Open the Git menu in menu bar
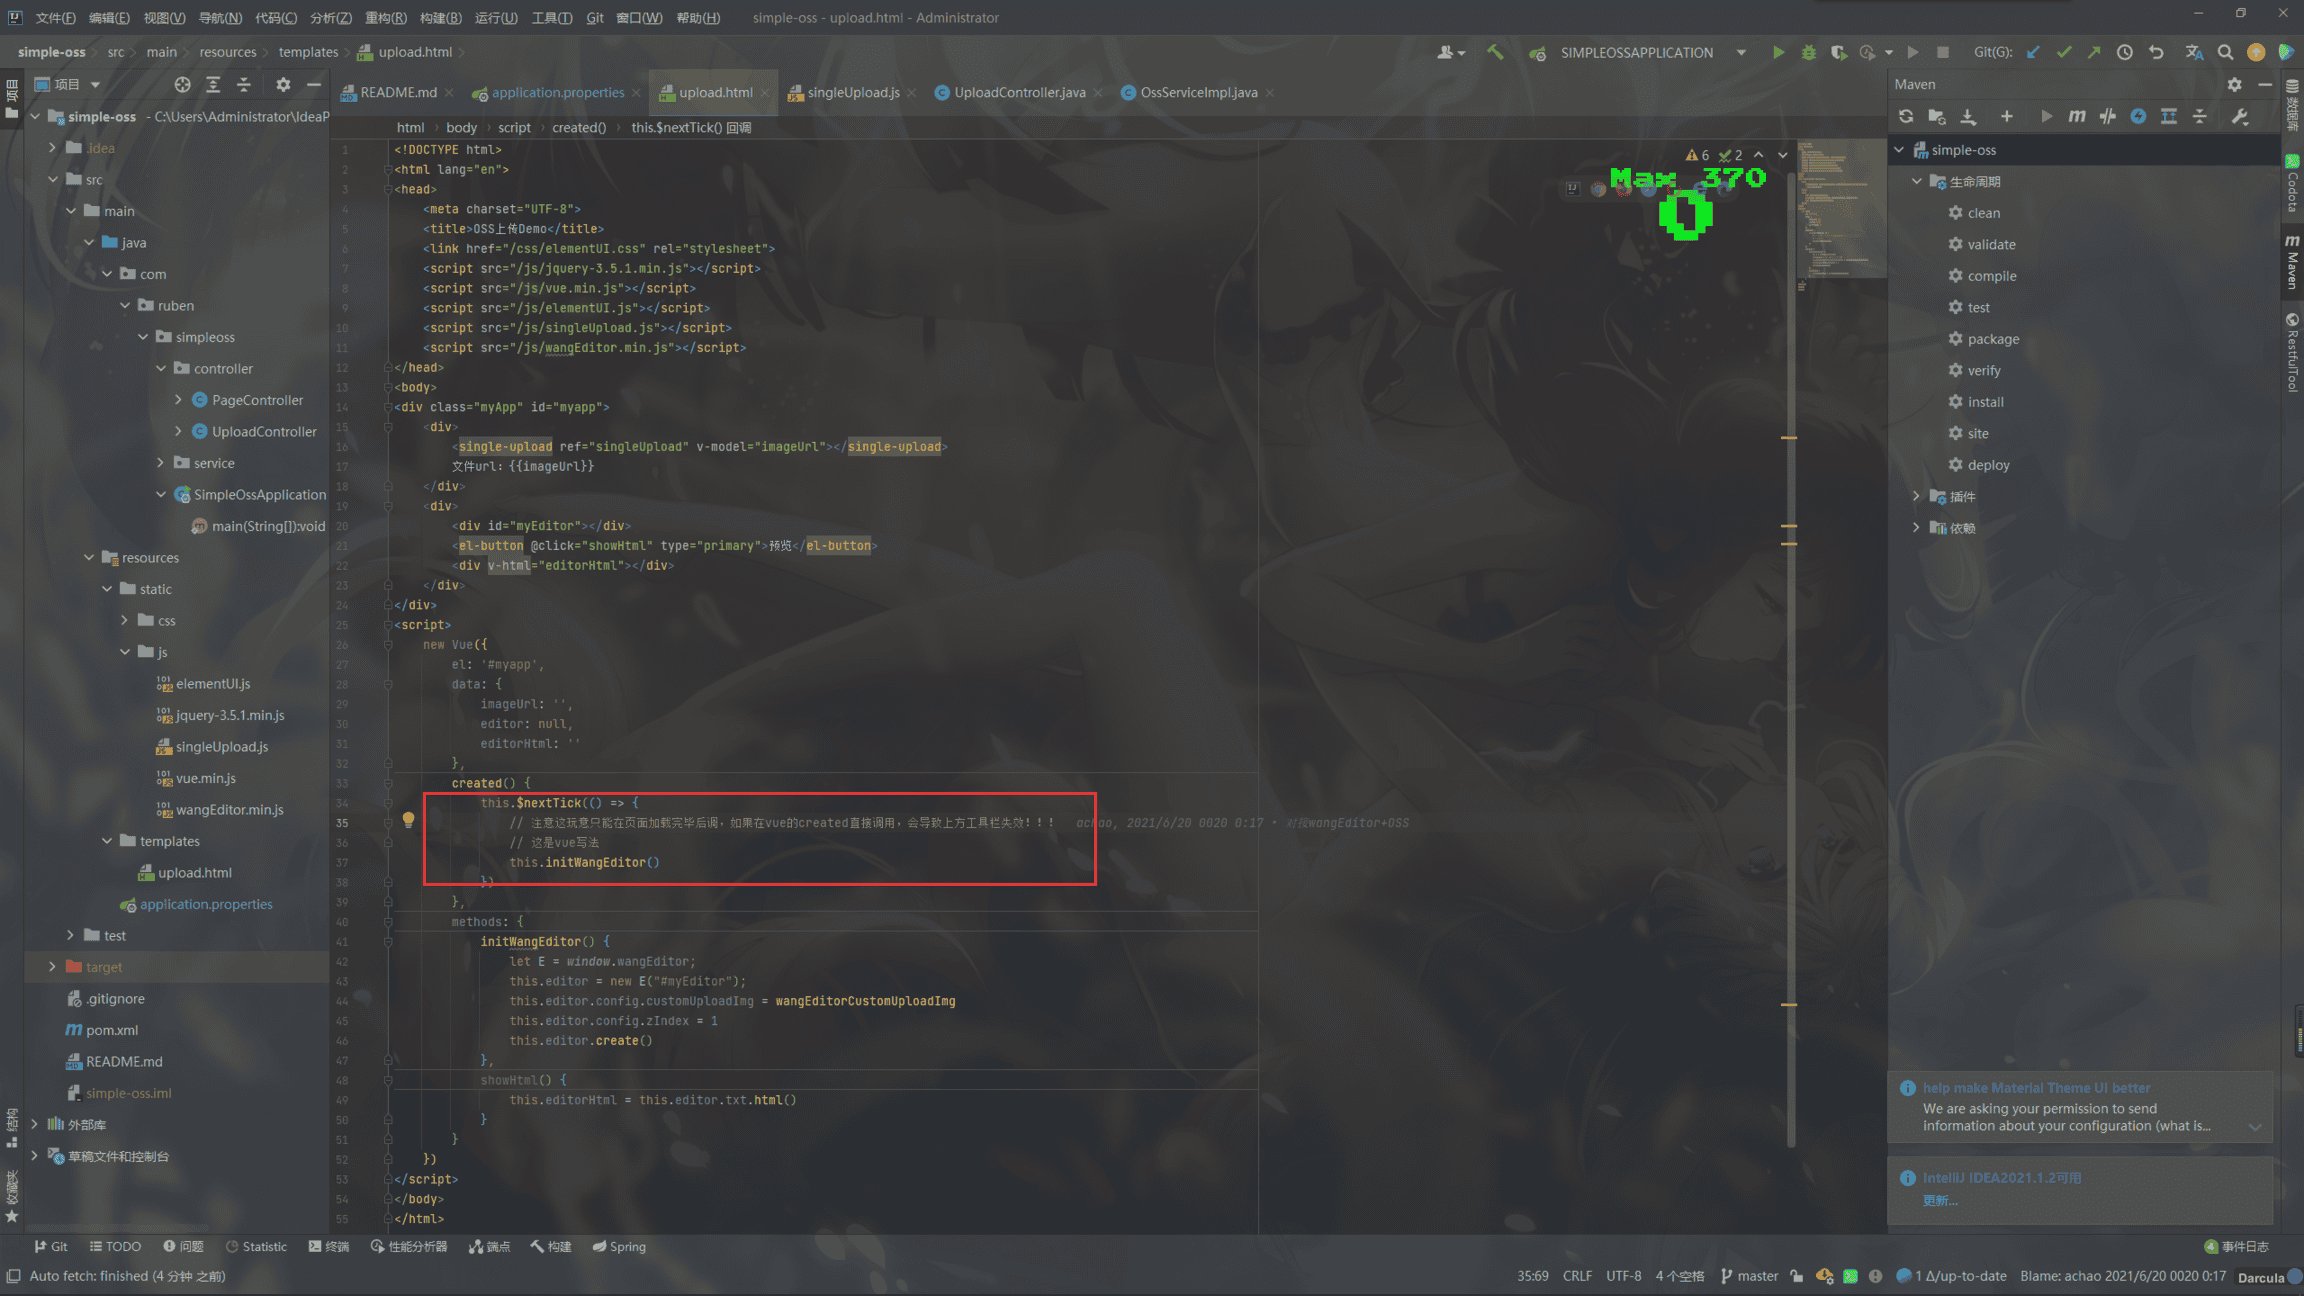This screenshot has height=1296, width=2304. pyautogui.click(x=594, y=17)
